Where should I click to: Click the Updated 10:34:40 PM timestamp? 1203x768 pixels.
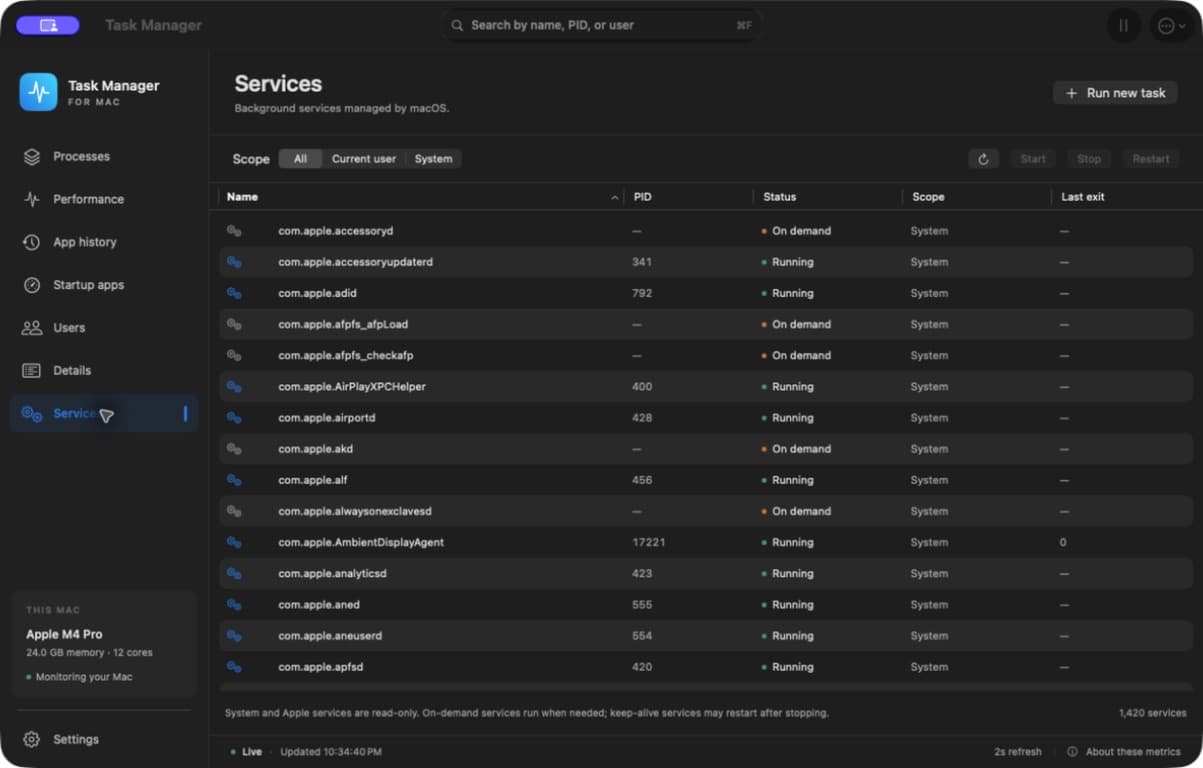[331, 752]
